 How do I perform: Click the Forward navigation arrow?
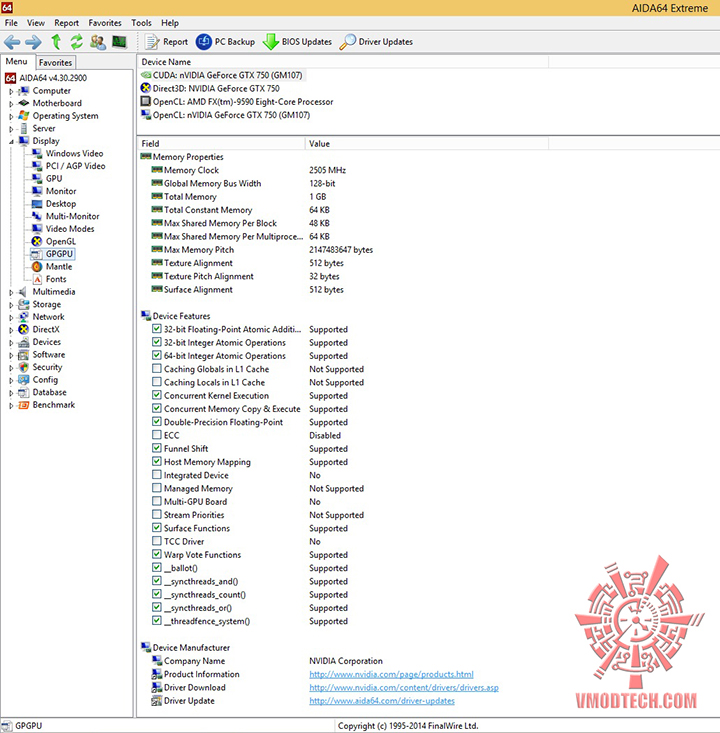click(x=33, y=42)
